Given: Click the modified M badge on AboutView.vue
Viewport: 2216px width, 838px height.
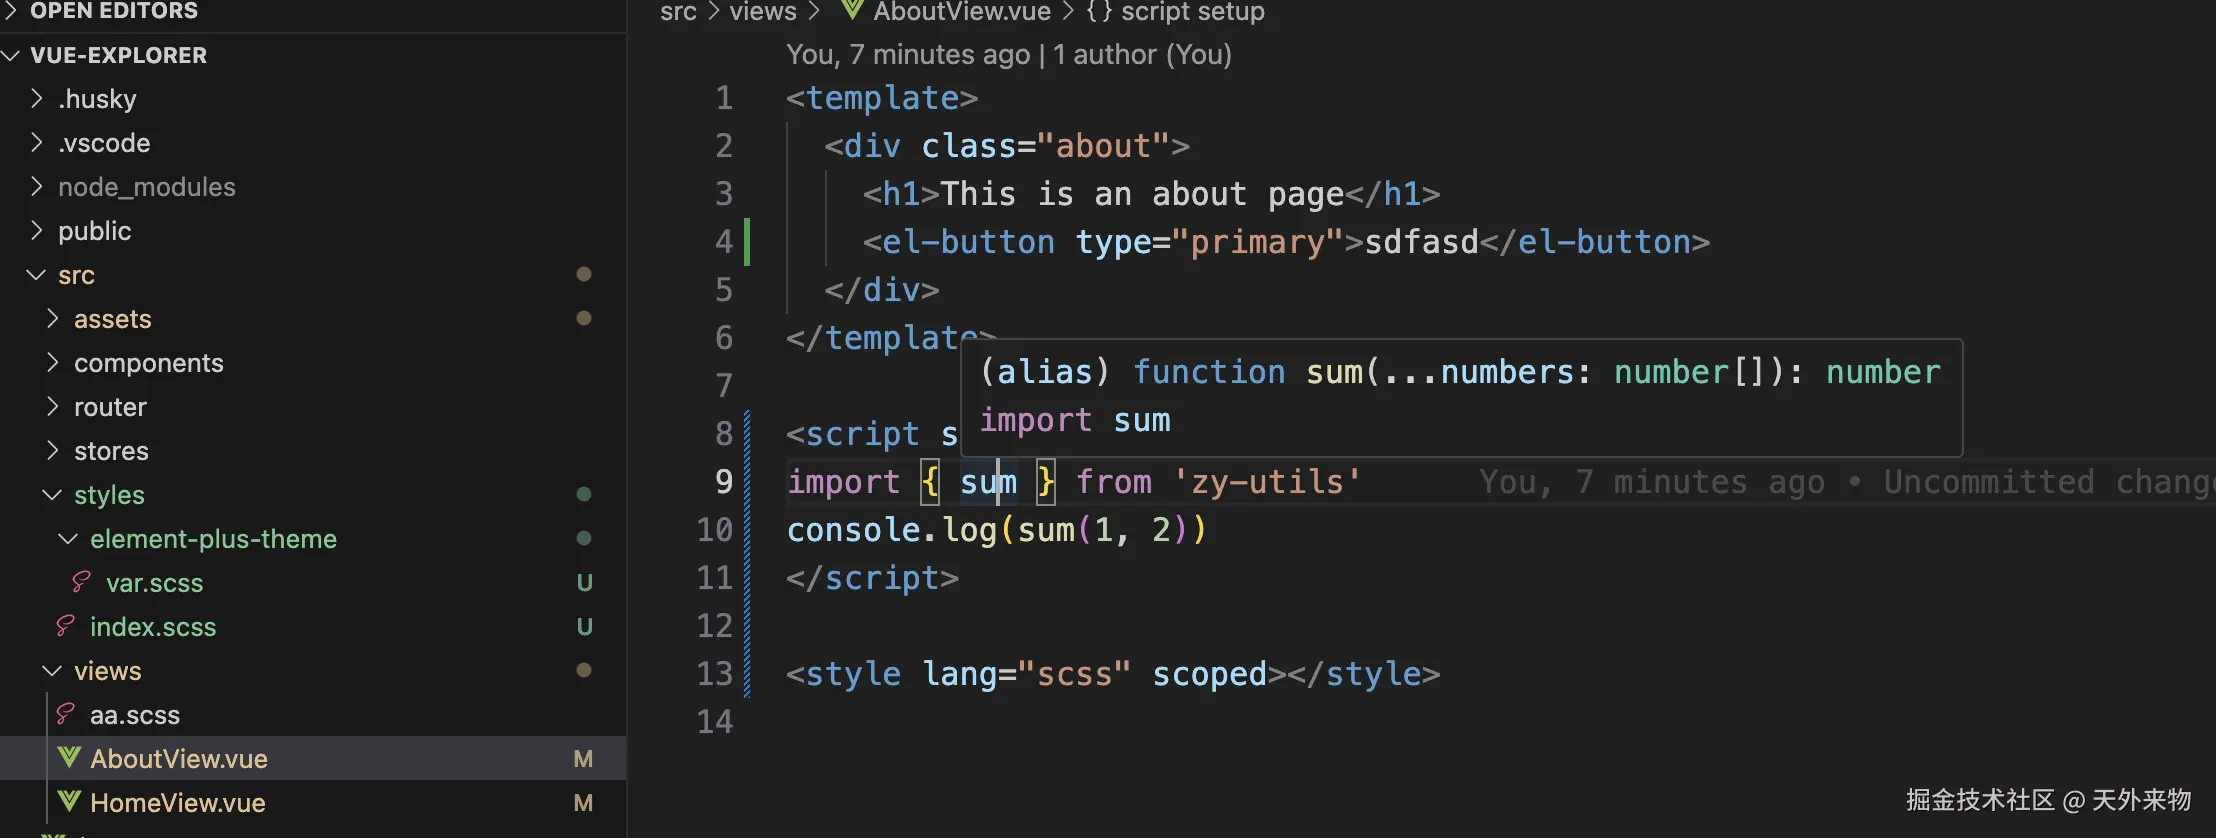Looking at the screenshot, I should coord(584,759).
